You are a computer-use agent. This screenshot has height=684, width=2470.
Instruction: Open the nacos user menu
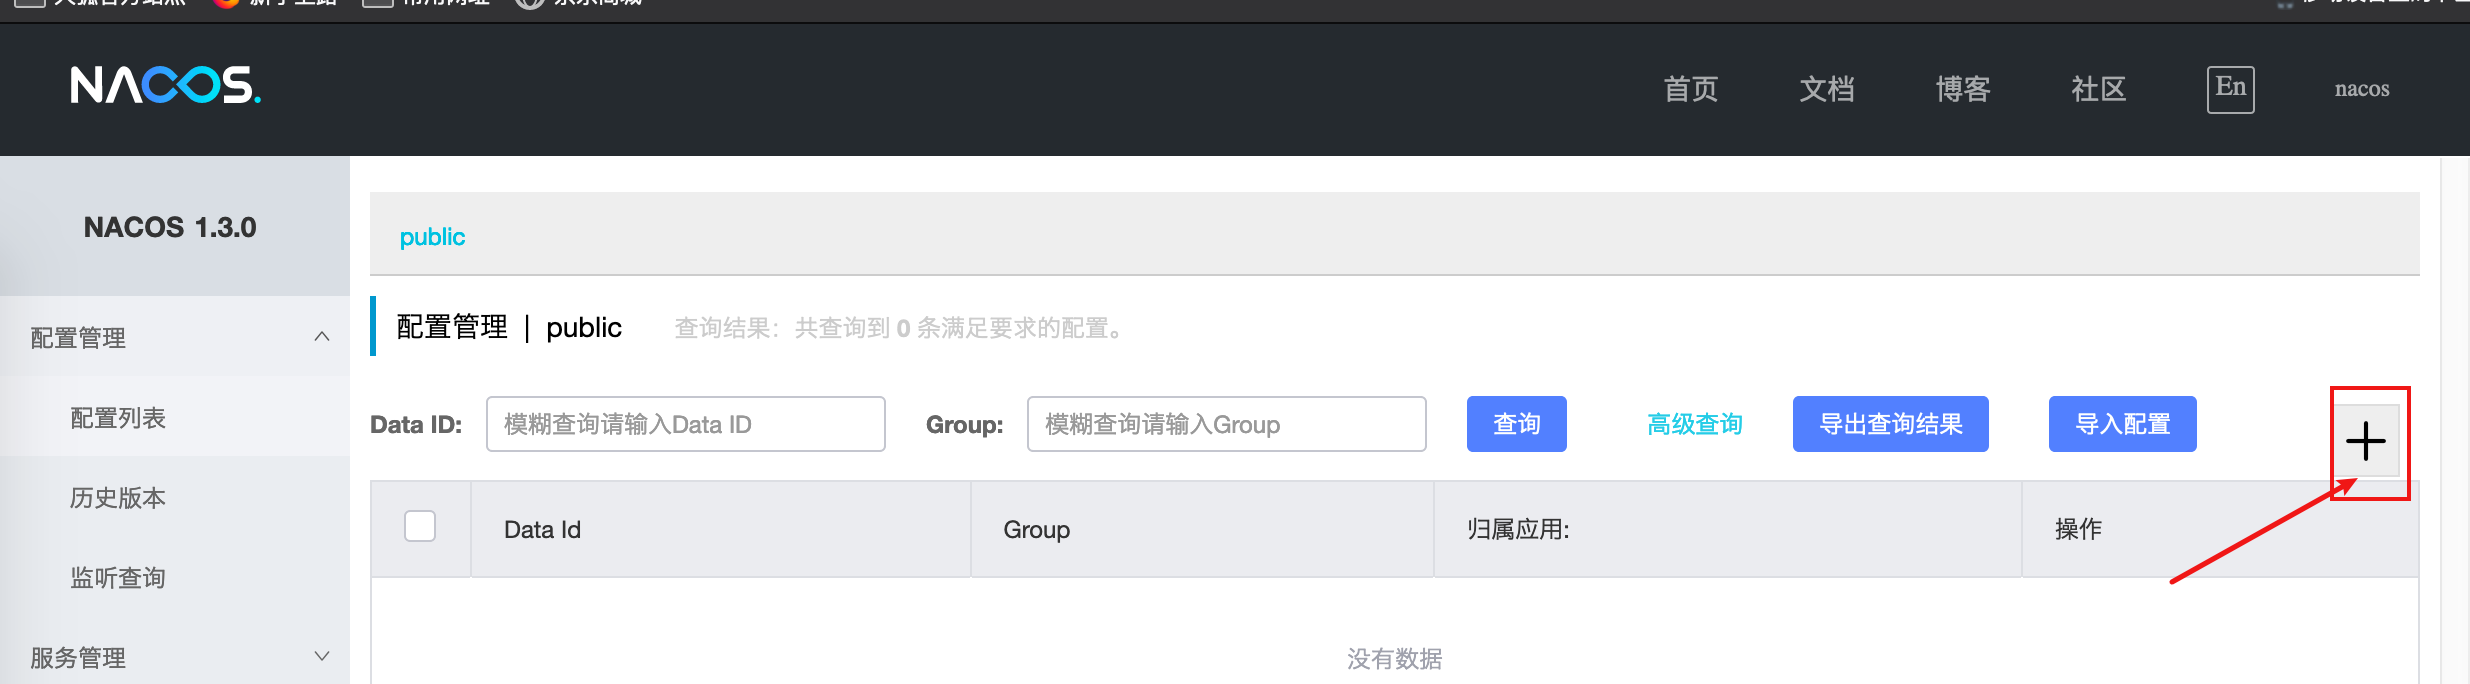tap(2362, 89)
